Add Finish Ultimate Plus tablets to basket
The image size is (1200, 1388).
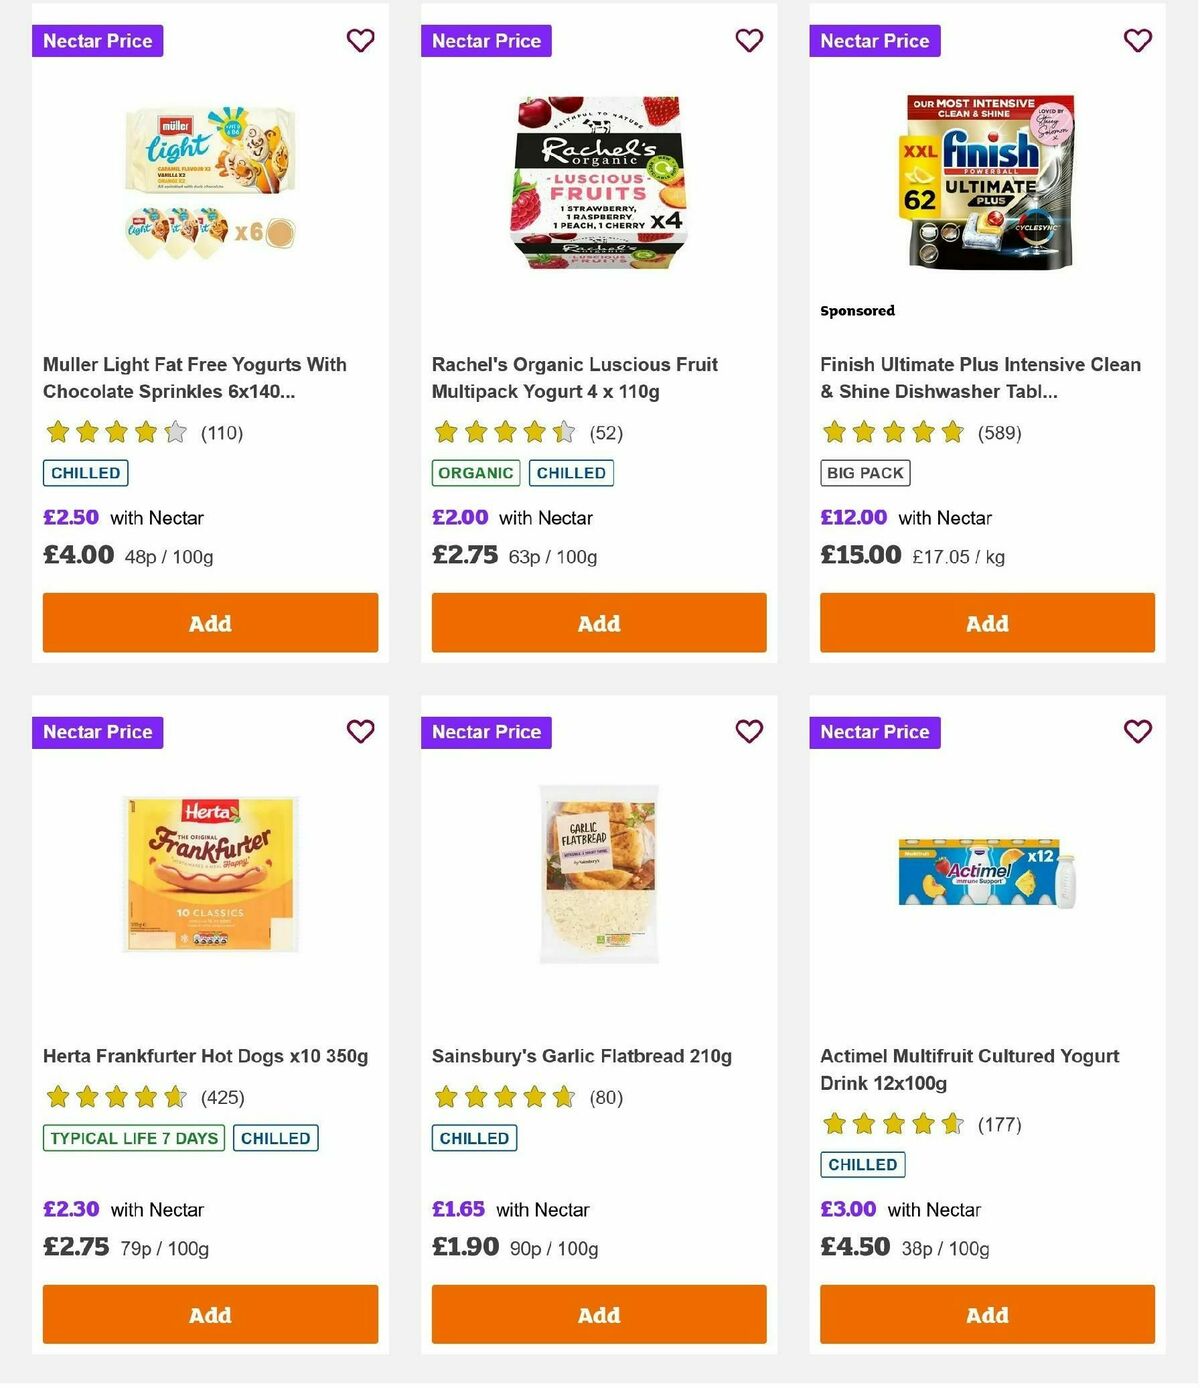(x=987, y=622)
